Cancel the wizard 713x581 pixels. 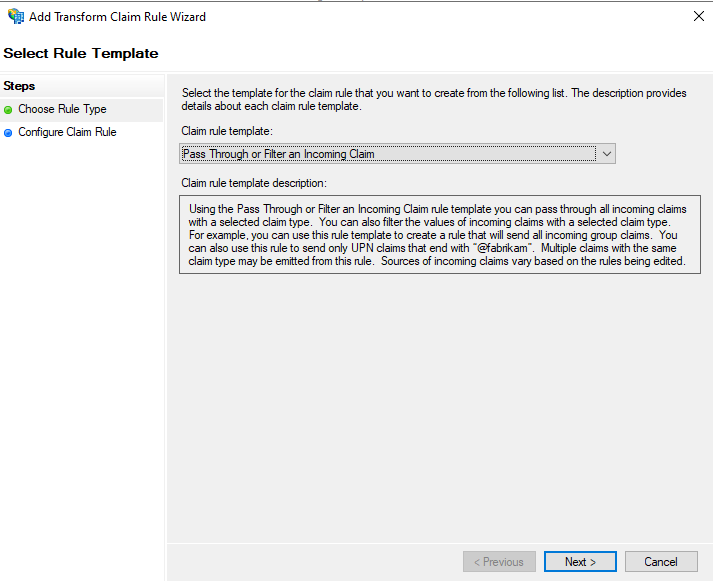click(661, 562)
